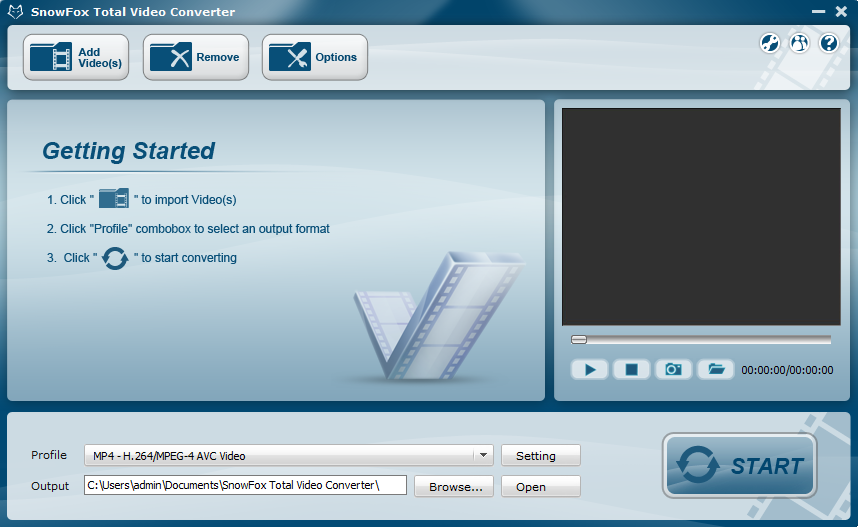Open the users/community icon at top right
This screenshot has width=858, height=527.
pyautogui.click(x=799, y=43)
